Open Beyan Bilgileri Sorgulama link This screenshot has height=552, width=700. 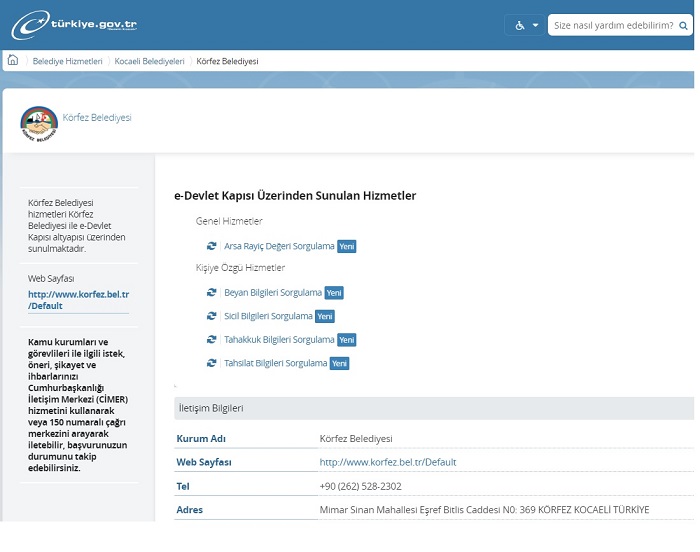coord(273,293)
